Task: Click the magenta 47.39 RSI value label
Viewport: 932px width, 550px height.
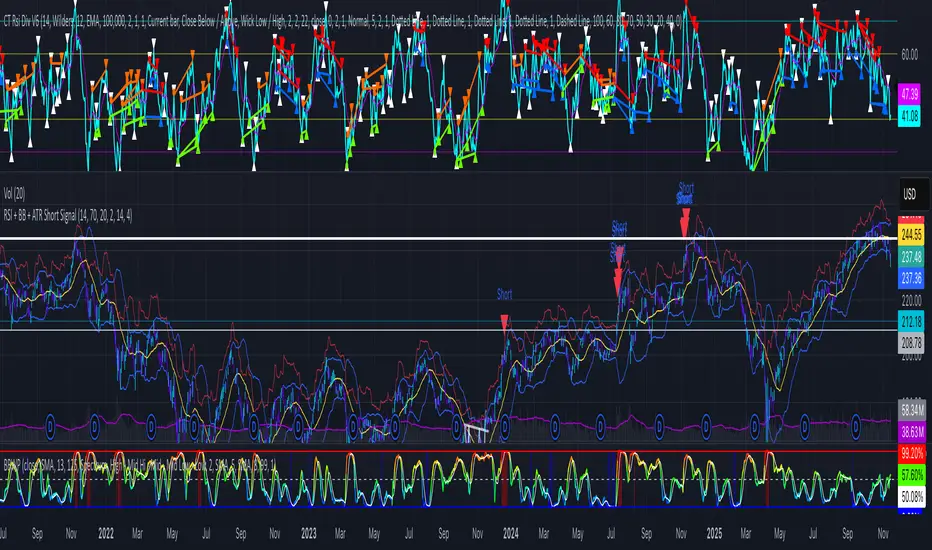Action: [x=910, y=92]
